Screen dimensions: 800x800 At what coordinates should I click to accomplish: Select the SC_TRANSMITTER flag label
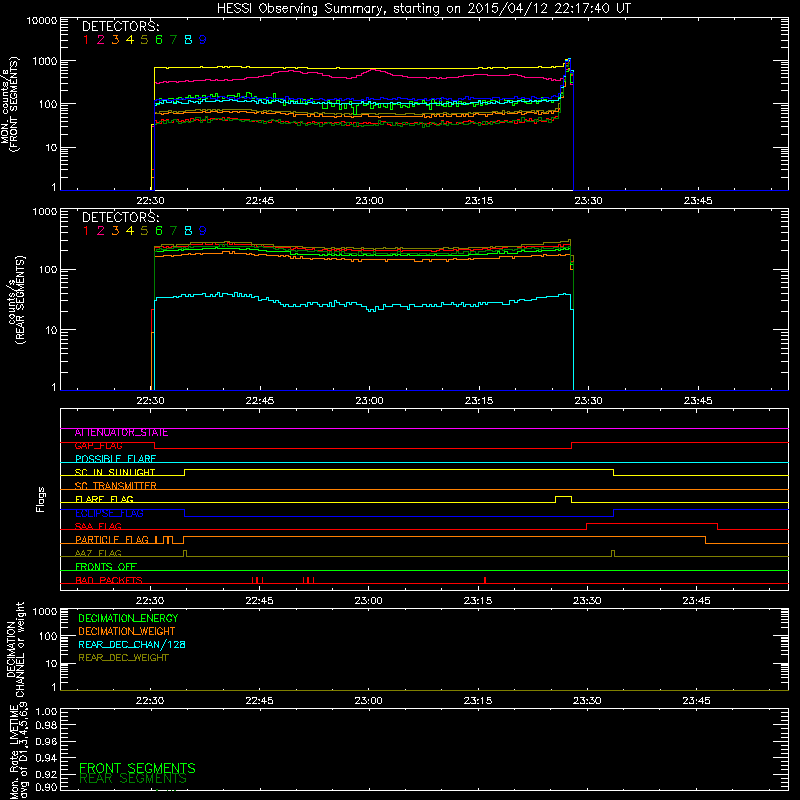pos(116,486)
